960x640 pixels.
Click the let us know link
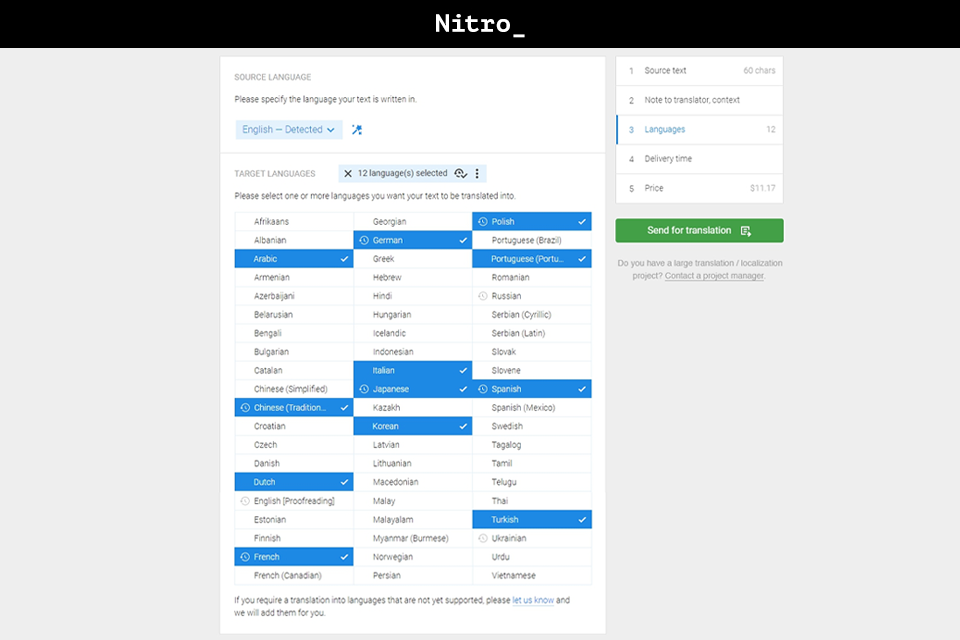point(533,600)
